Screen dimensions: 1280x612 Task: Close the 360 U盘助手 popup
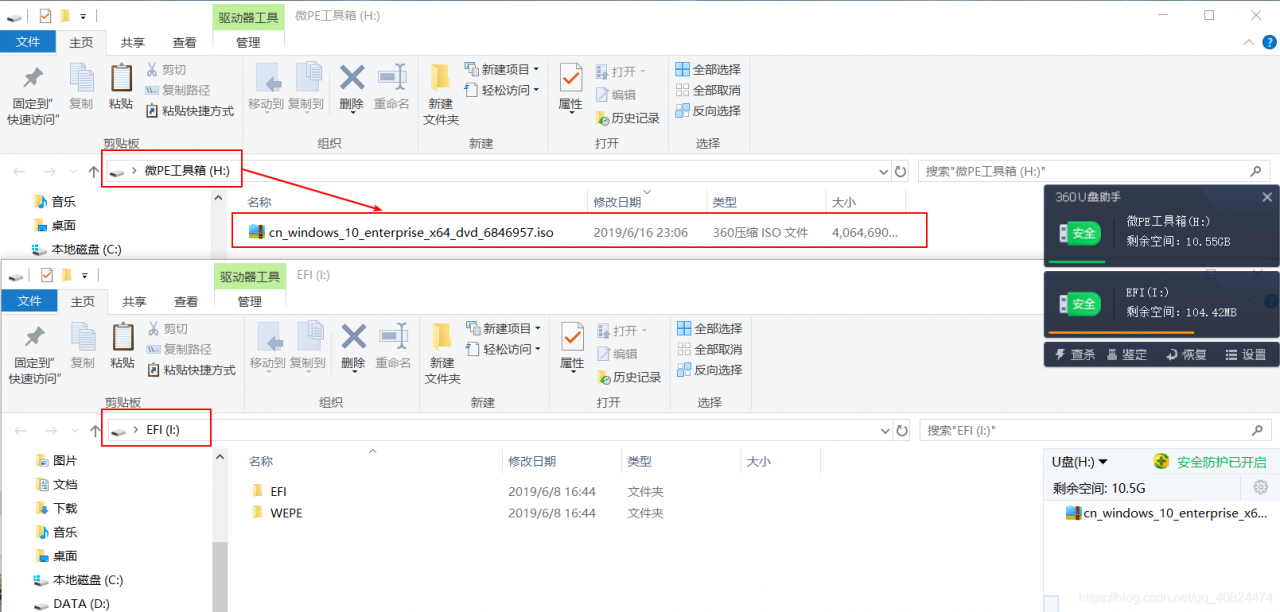tap(1267, 197)
